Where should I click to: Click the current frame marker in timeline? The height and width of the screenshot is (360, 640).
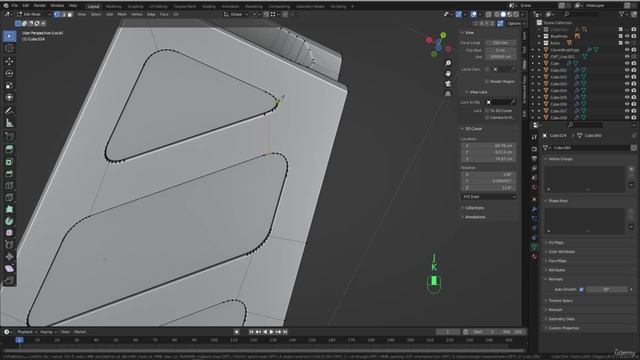[19, 340]
